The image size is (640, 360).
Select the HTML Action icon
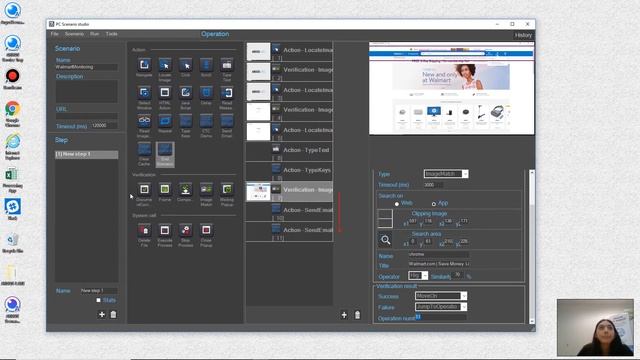pos(165,93)
